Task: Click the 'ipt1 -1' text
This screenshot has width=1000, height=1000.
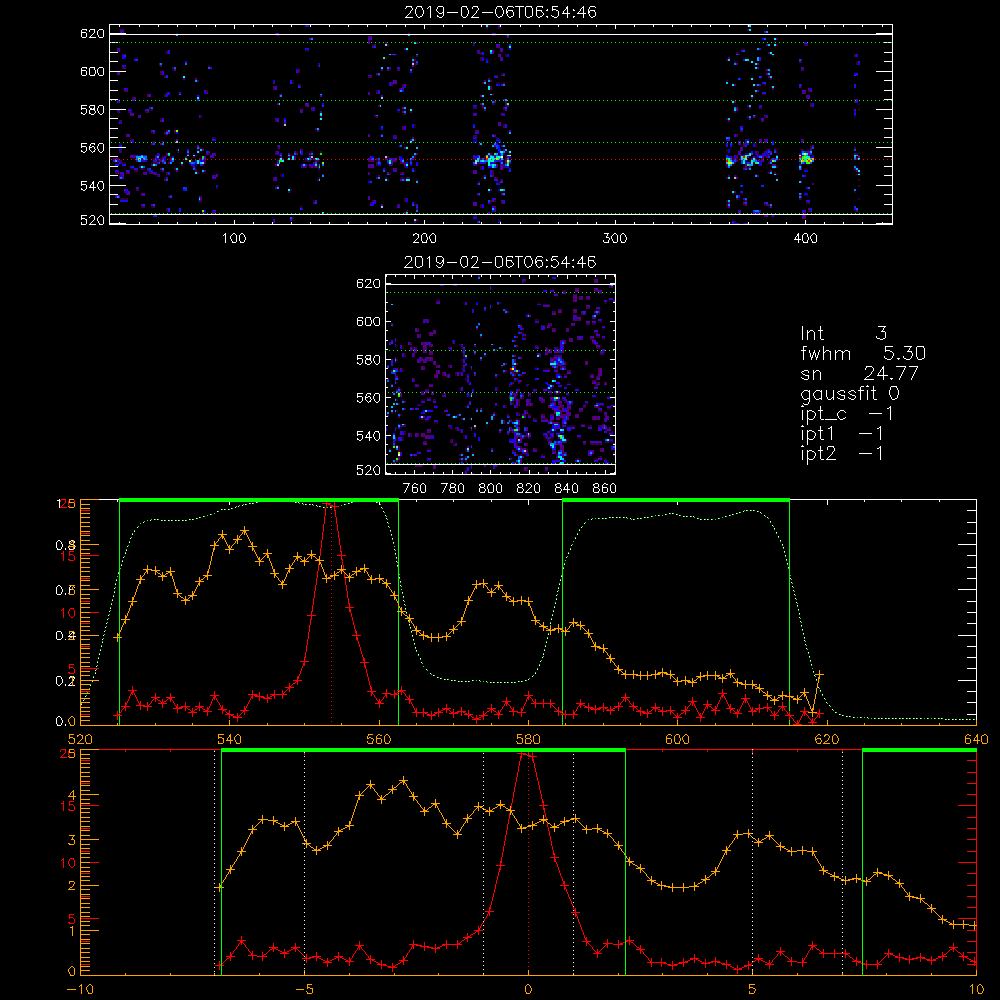Action: coord(842,434)
